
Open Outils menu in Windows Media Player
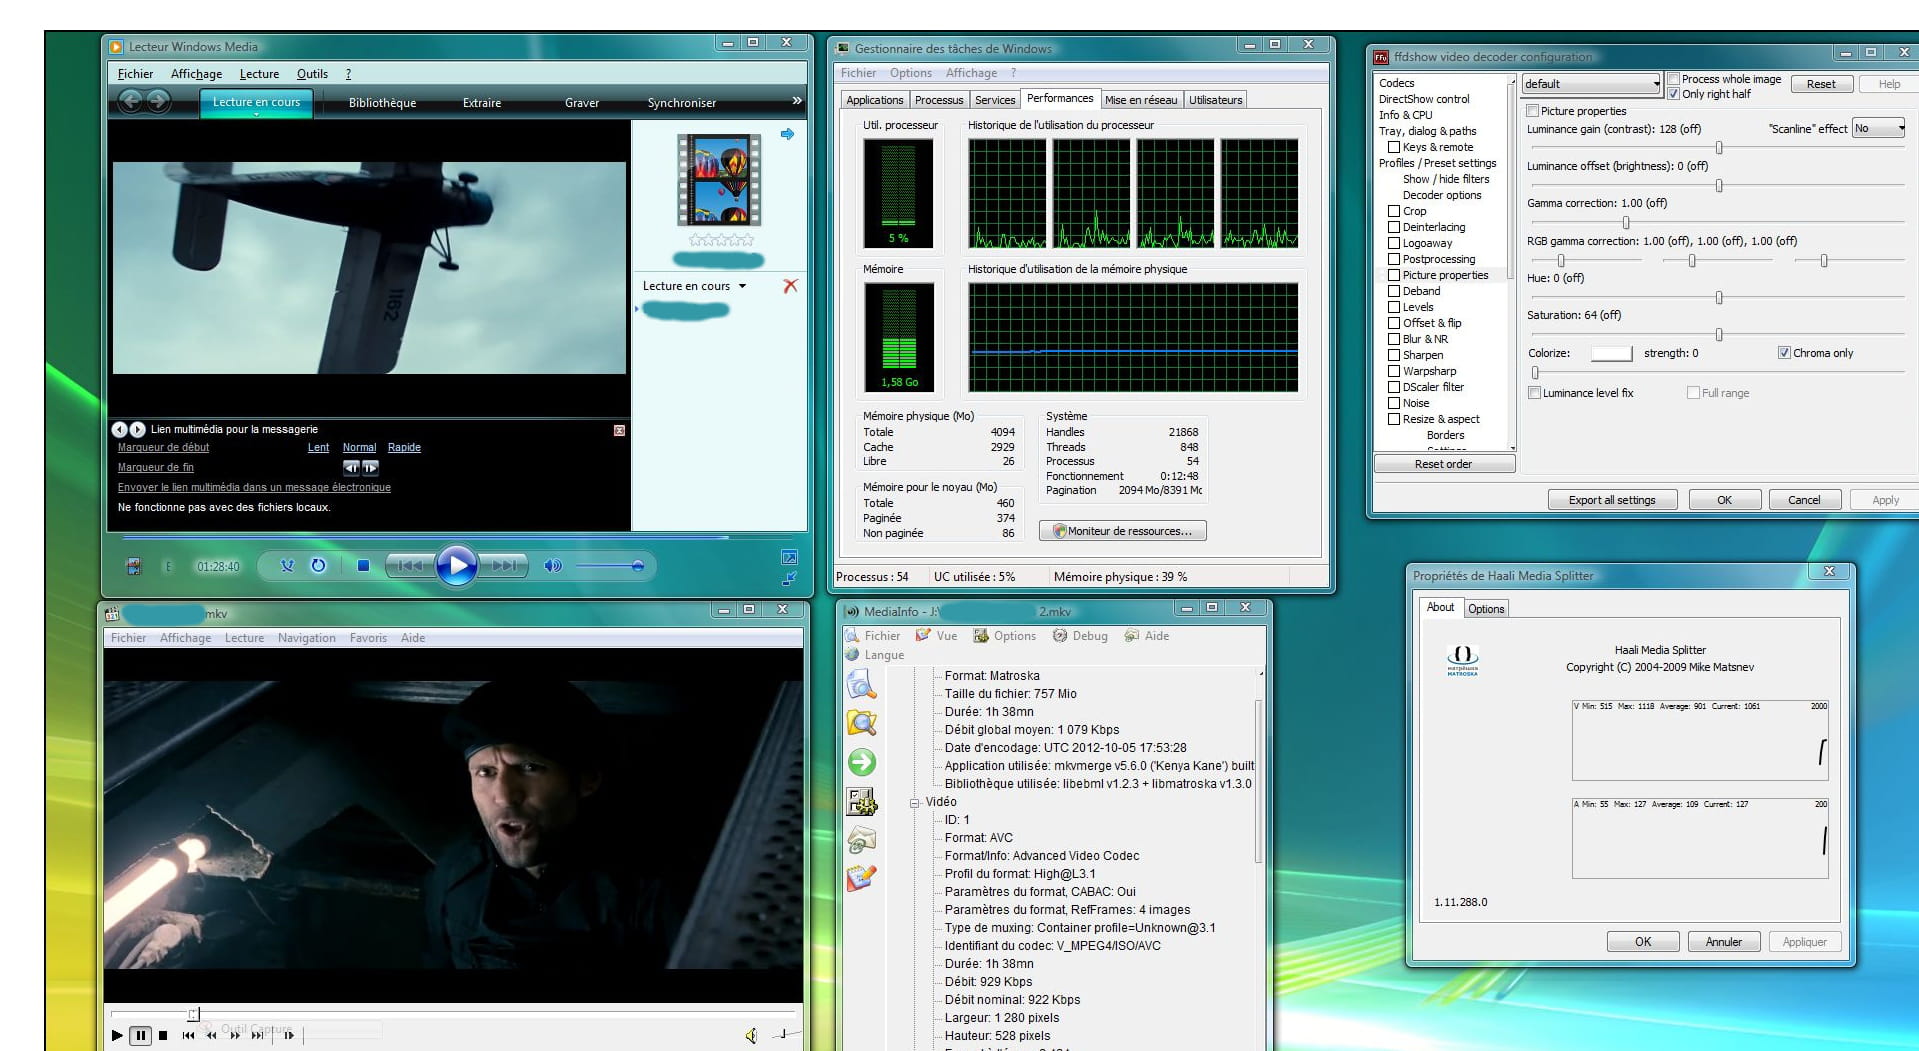[312, 74]
